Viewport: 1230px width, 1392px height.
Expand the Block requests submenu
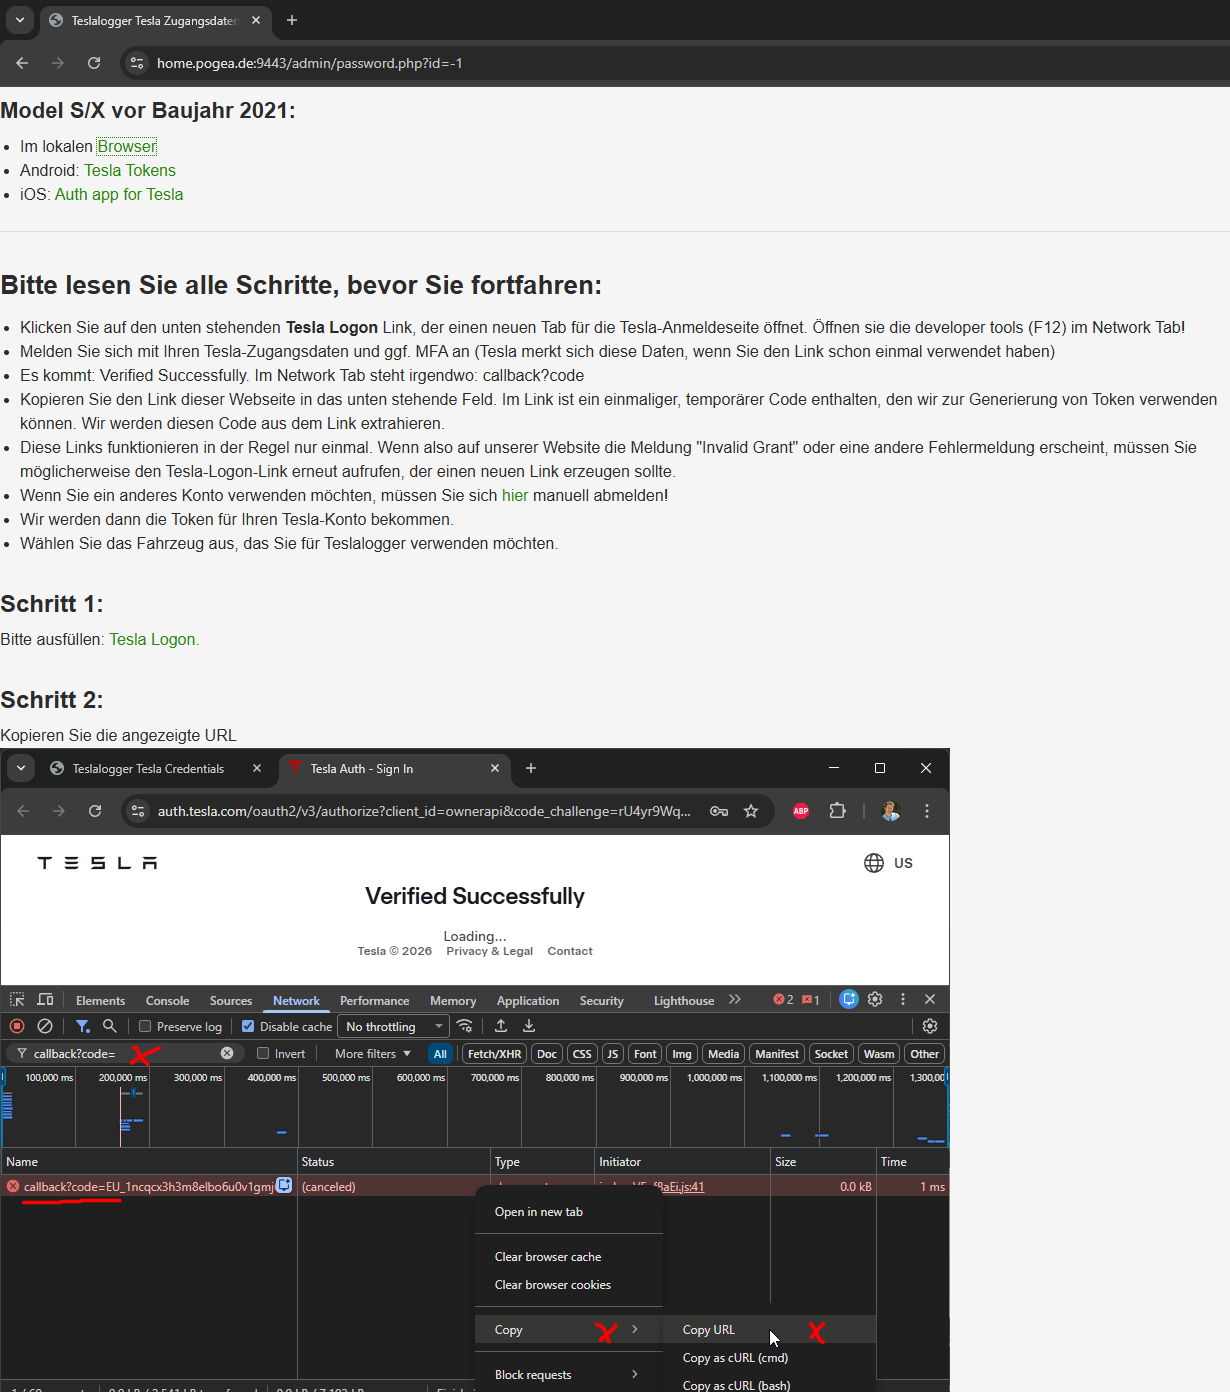coord(569,1375)
